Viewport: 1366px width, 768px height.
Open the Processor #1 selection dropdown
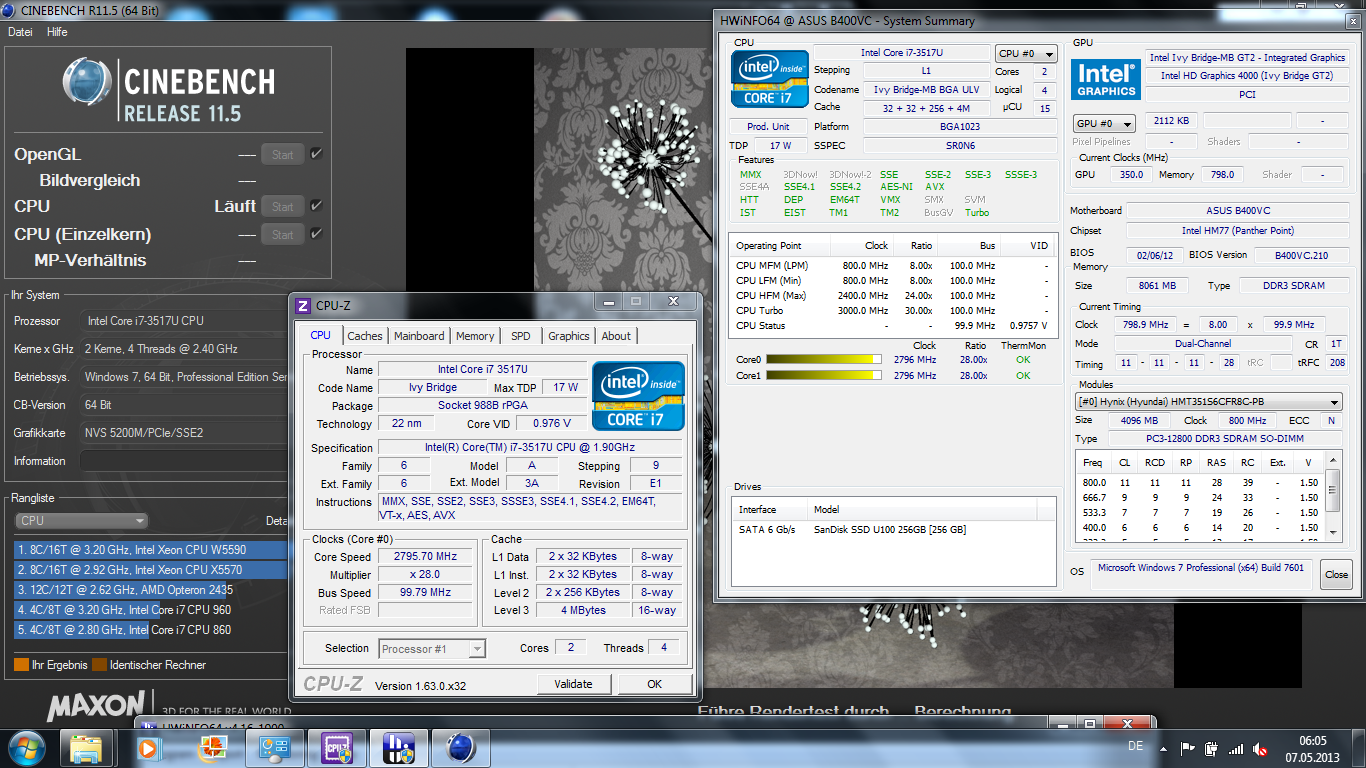(x=432, y=649)
